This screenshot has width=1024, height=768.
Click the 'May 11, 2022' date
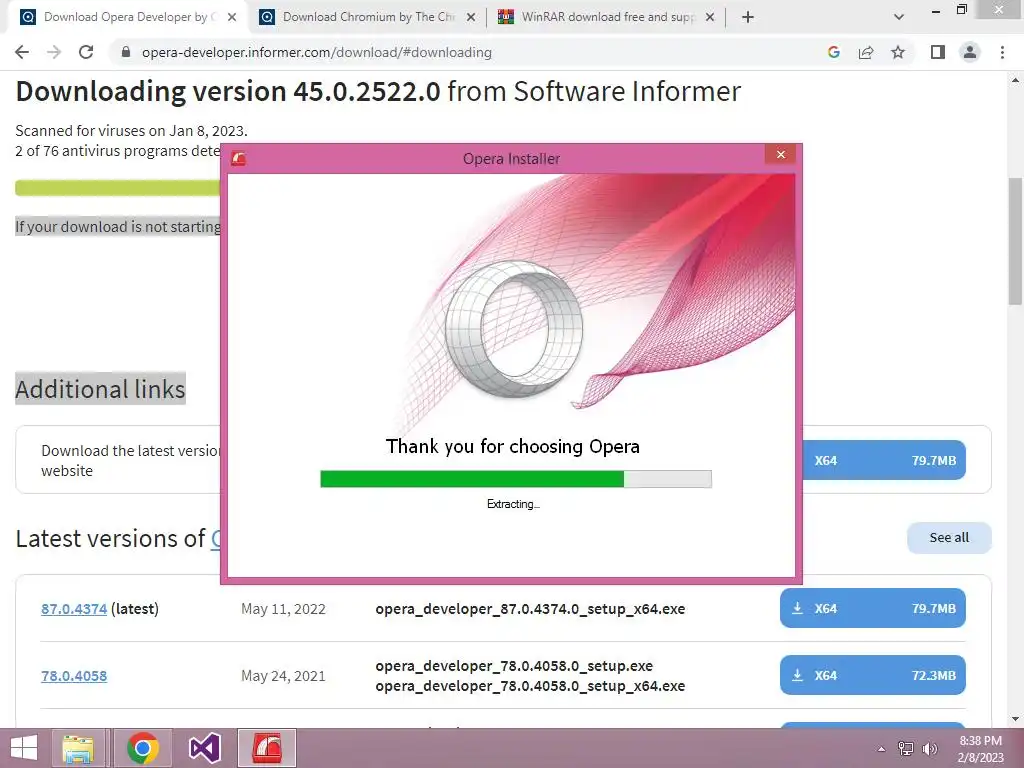tap(283, 609)
